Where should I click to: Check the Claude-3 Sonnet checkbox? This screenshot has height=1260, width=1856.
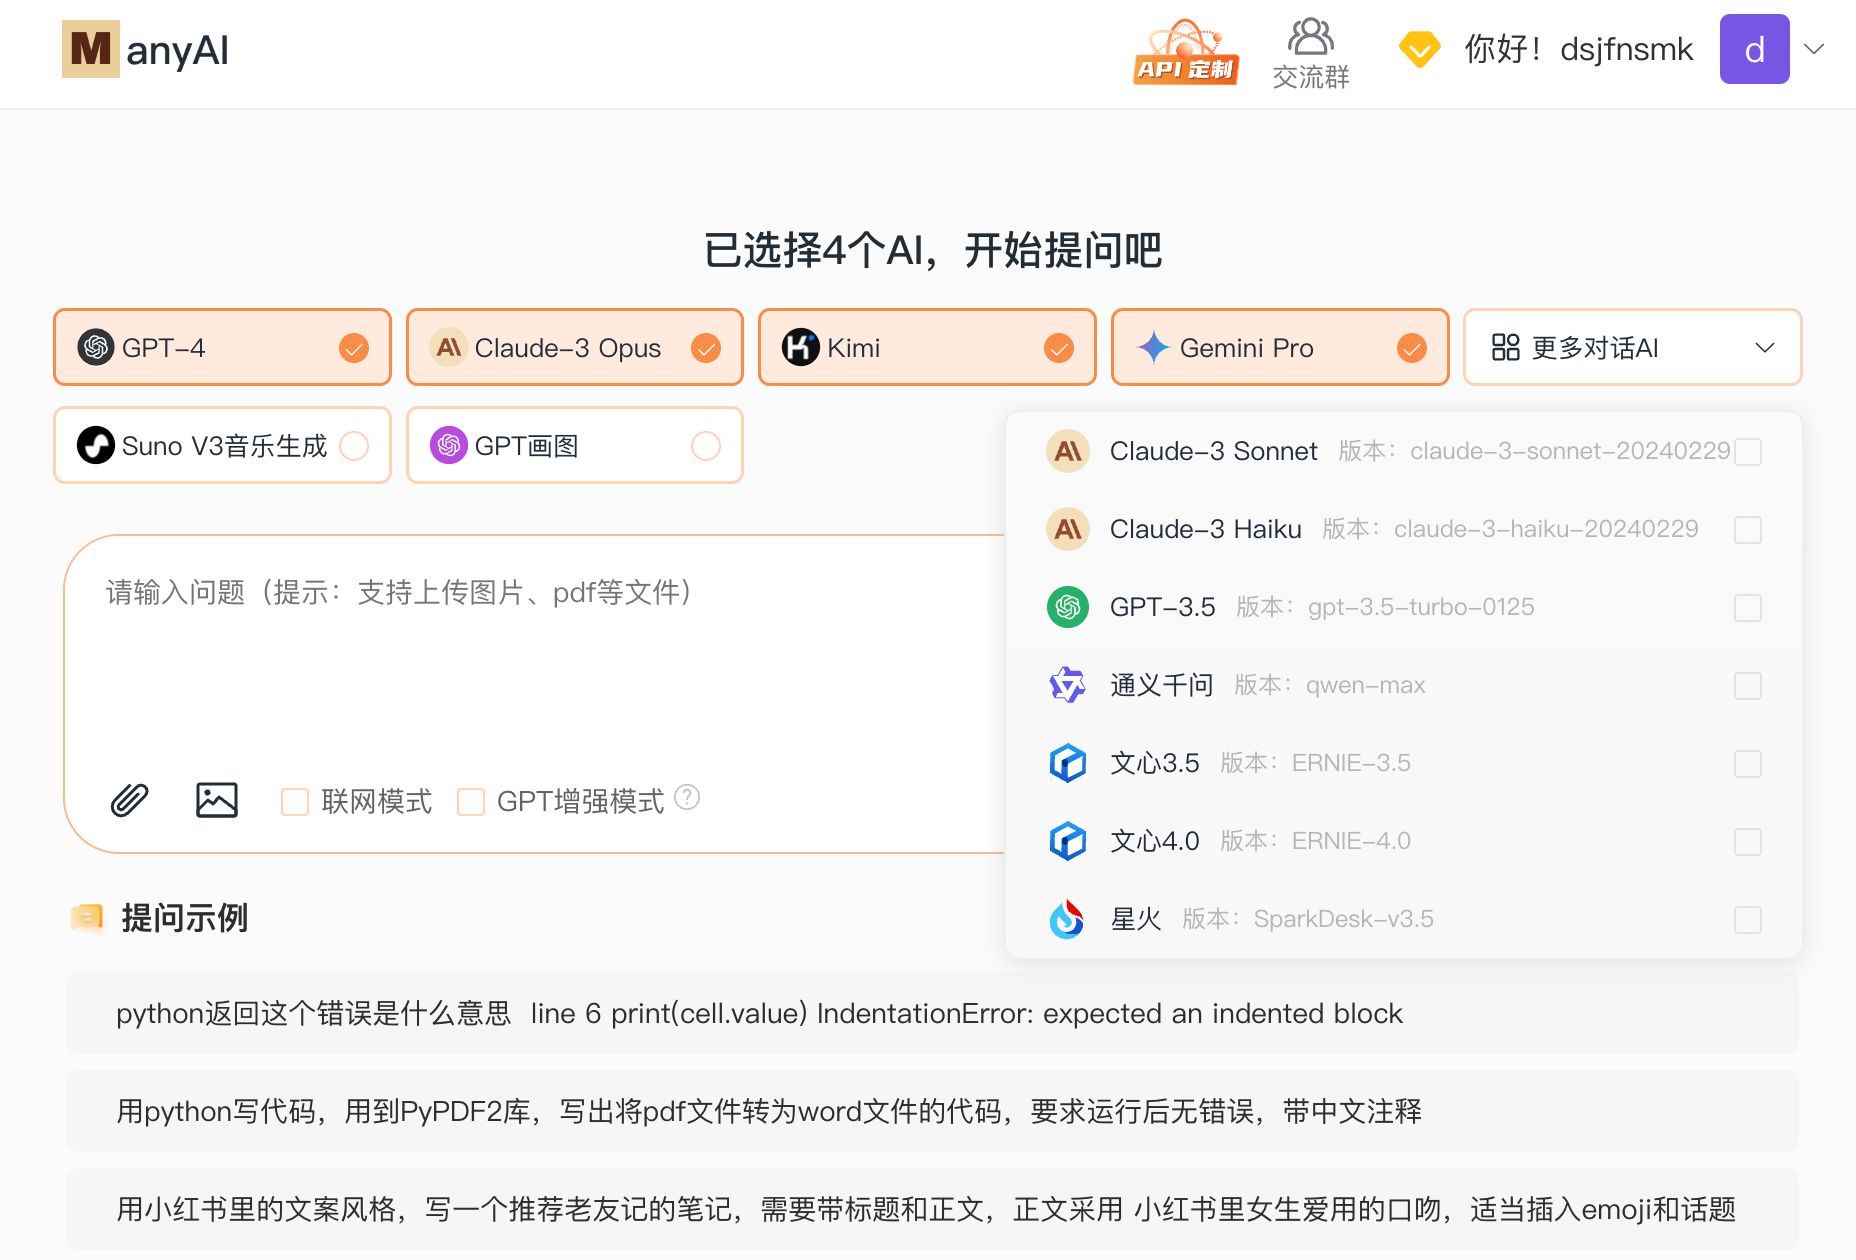coord(1748,452)
